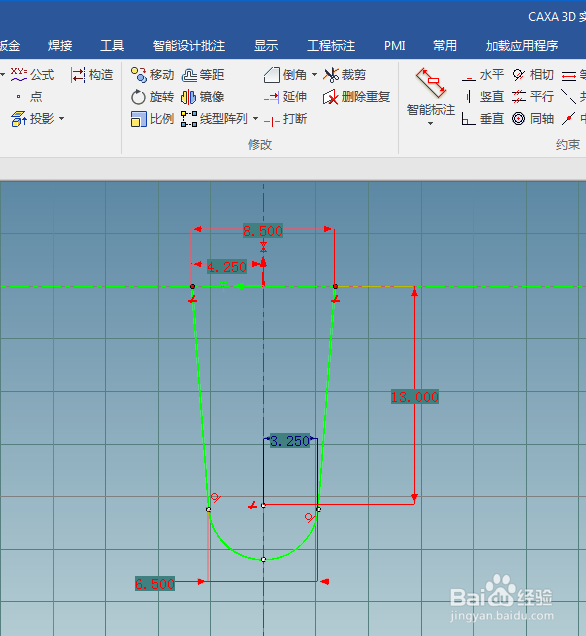This screenshot has width=586, height=636.
Task: Select the 移动 (move) tool
Action: click(x=152, y=75)
